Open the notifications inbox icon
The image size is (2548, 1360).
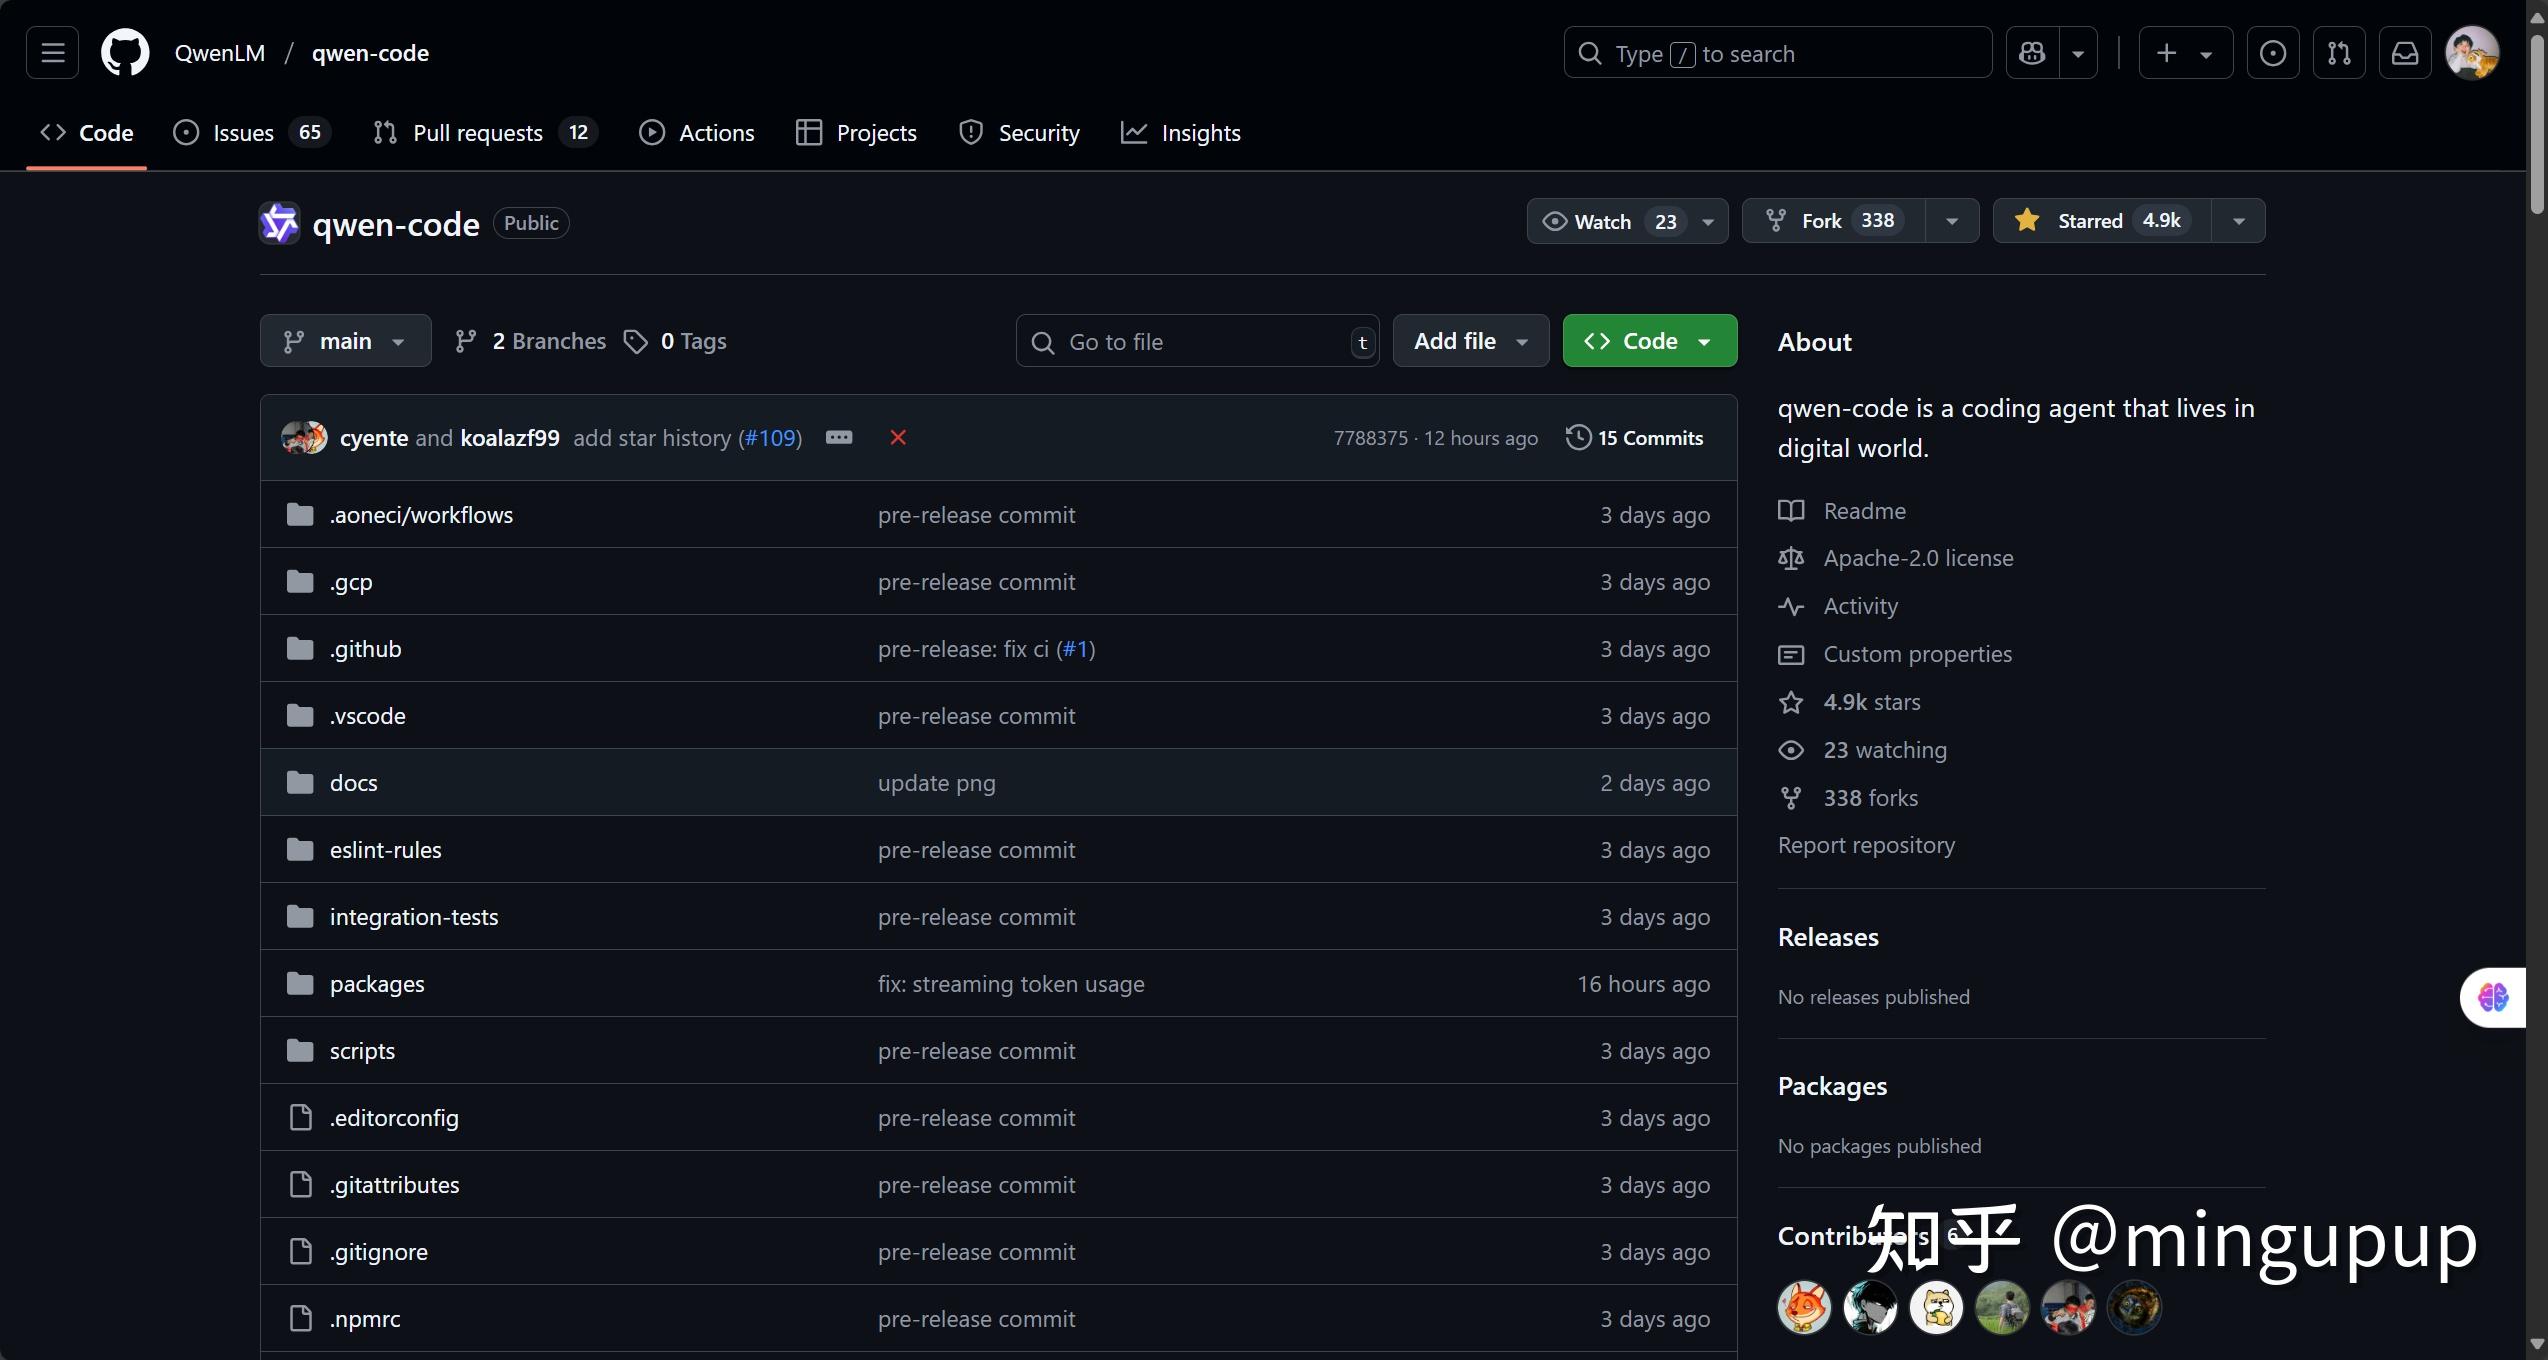(2405, 53)
